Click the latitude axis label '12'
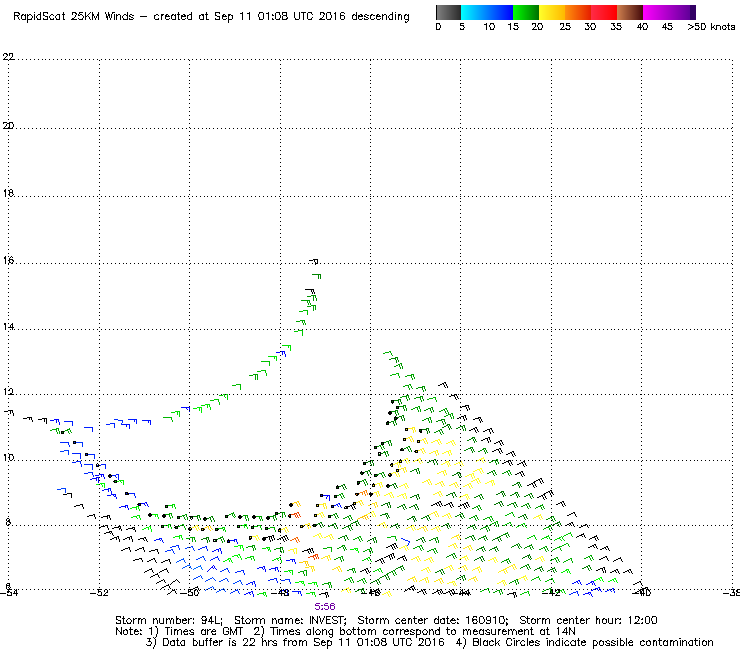 click(8, 392)
